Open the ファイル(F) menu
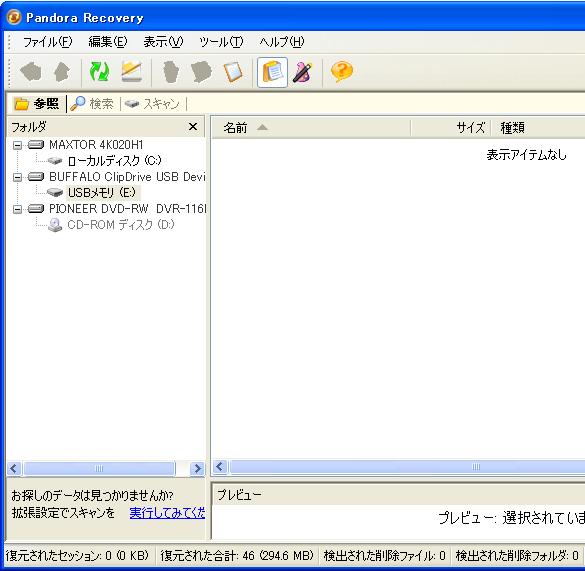Image resolution: width=585 pixels, height=571 pixels. tap(47, 42)
